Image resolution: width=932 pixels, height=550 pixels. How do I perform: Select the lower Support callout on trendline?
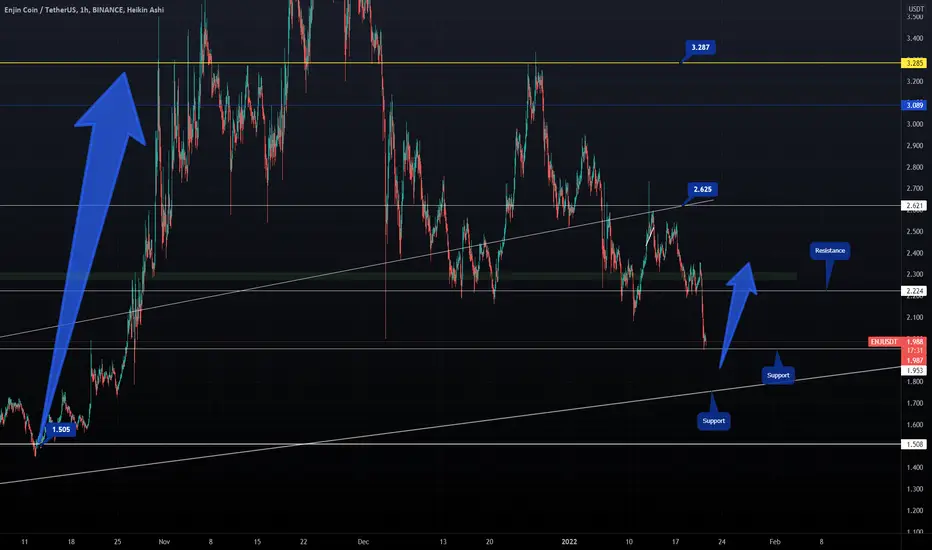pyautogui.click(x=713, y=421)
